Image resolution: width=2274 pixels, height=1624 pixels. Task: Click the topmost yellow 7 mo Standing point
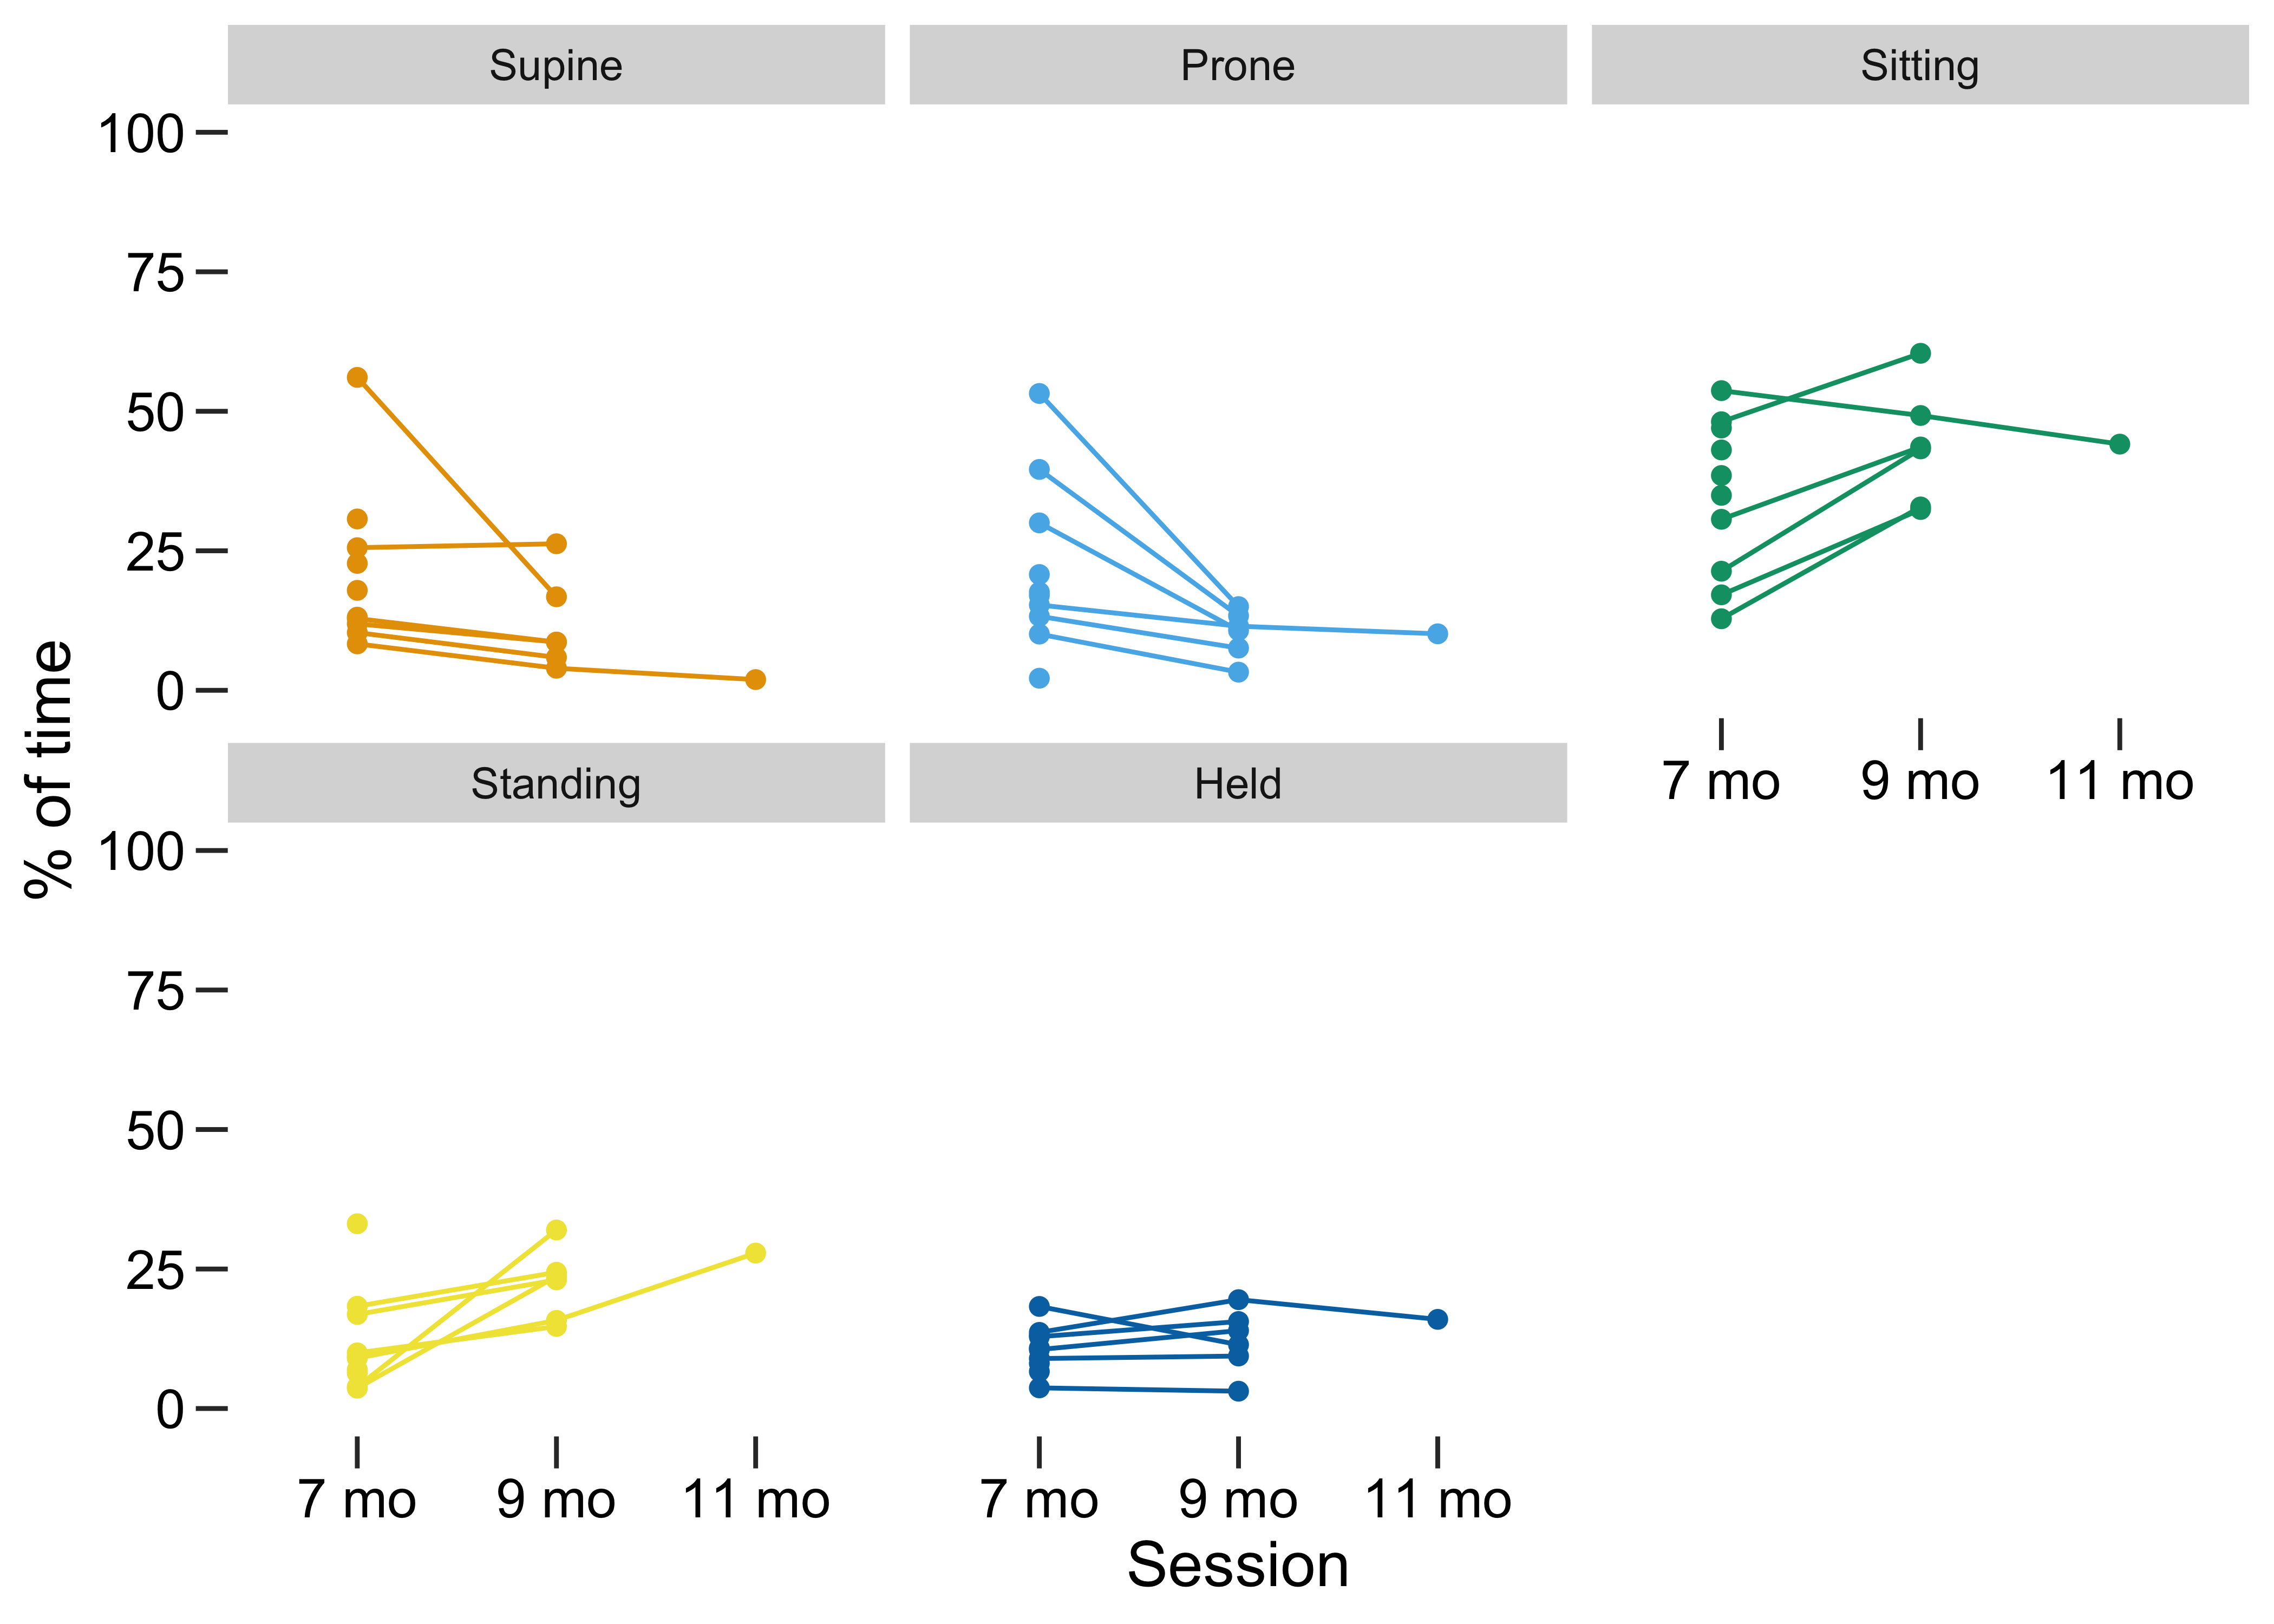[357, 1224]
